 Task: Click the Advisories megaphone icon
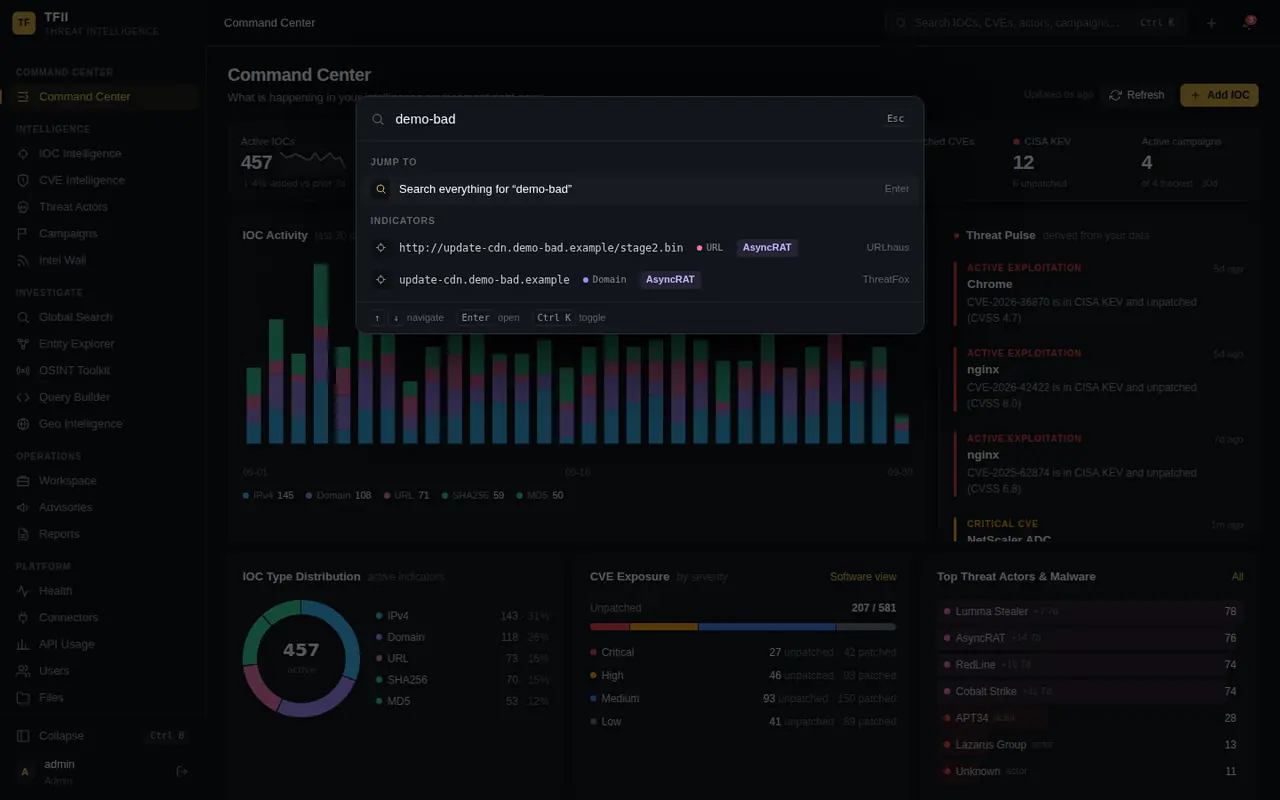(23, 508)
